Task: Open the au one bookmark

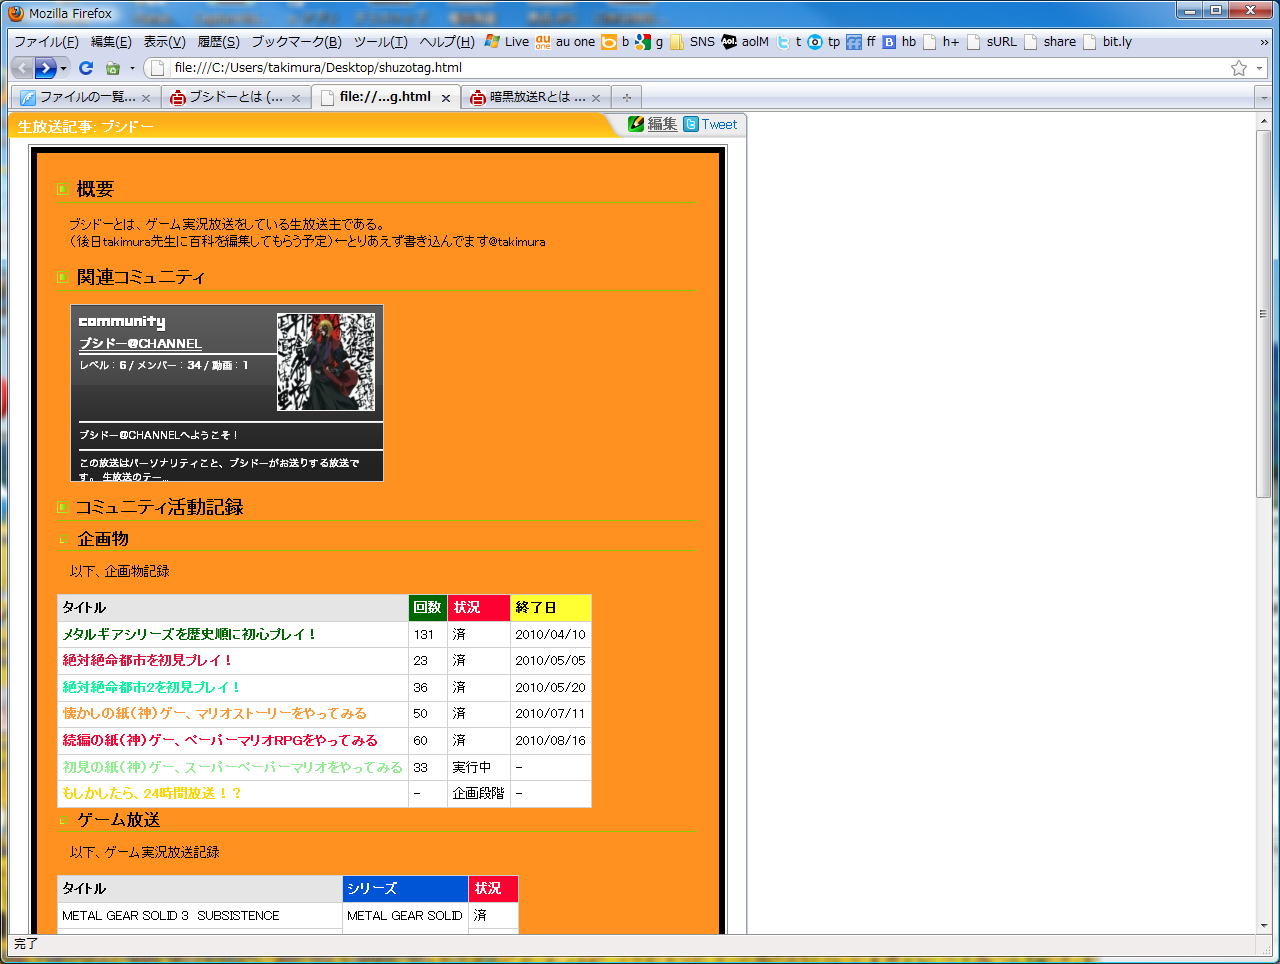Action: click(x=565, y=42)
